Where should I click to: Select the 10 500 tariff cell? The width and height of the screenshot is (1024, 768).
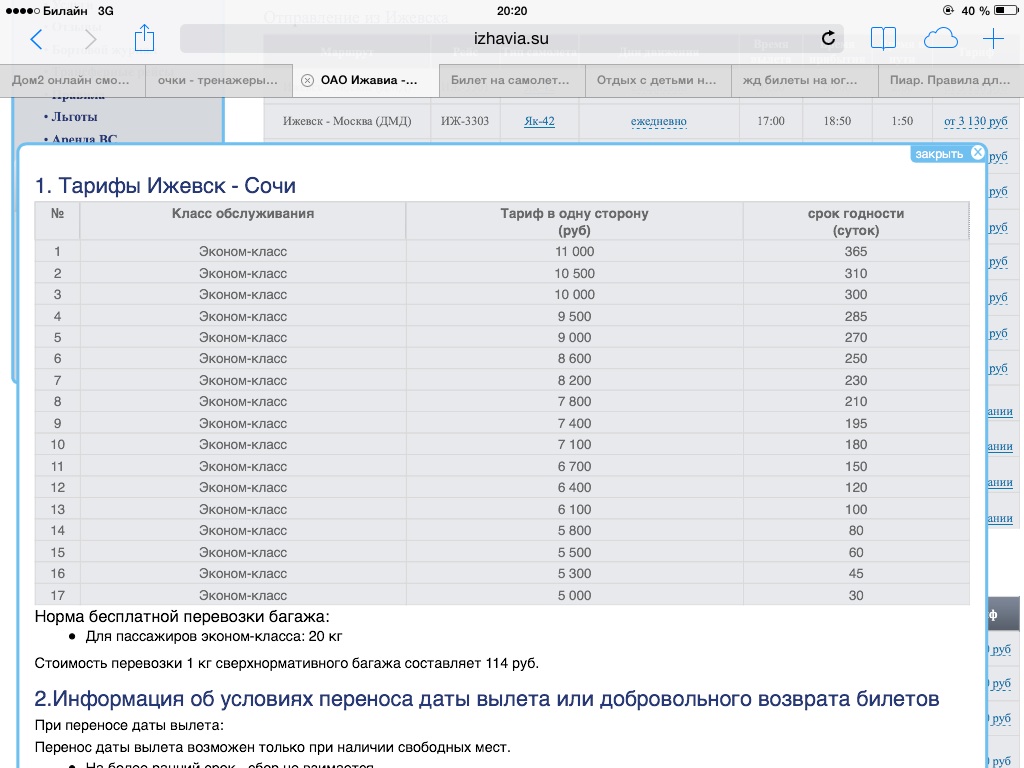click(x=575, y=273)
